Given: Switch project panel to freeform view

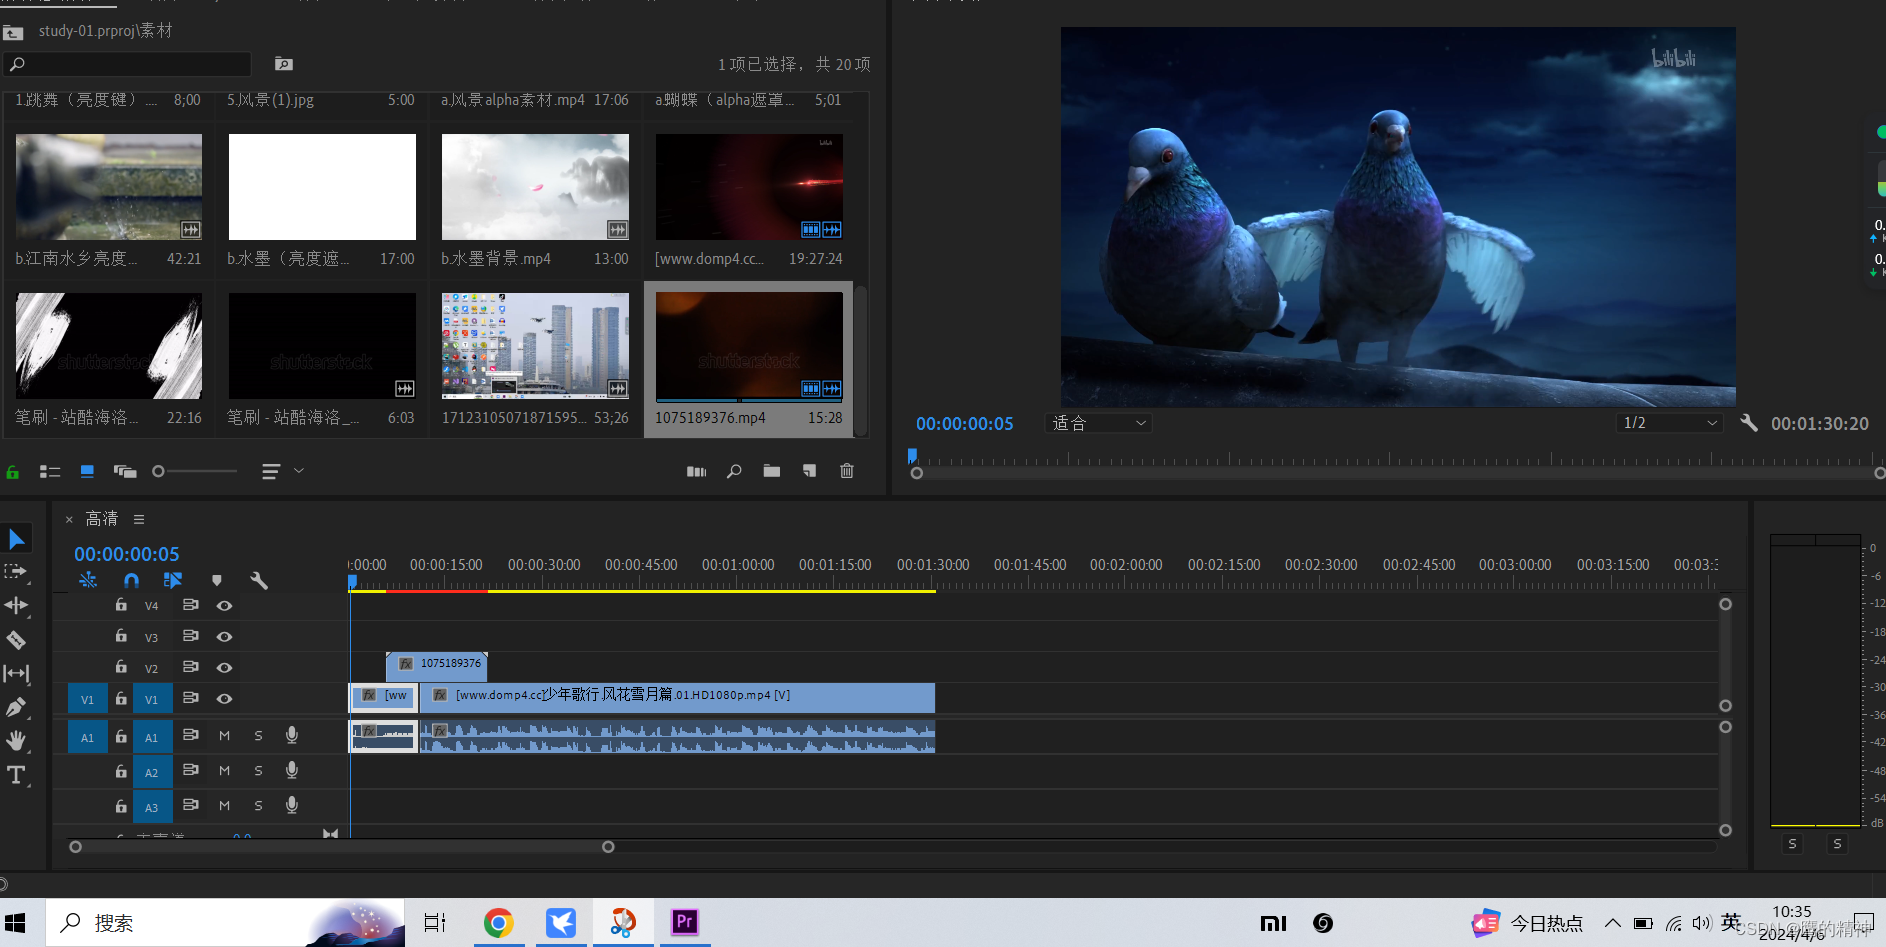Looking at the screenshot, I should [125, 471].
